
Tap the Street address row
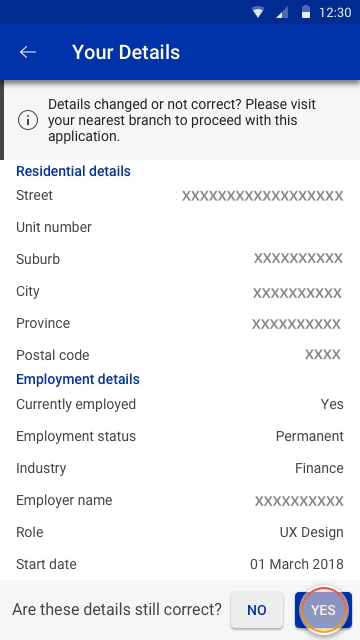point(180,196)
